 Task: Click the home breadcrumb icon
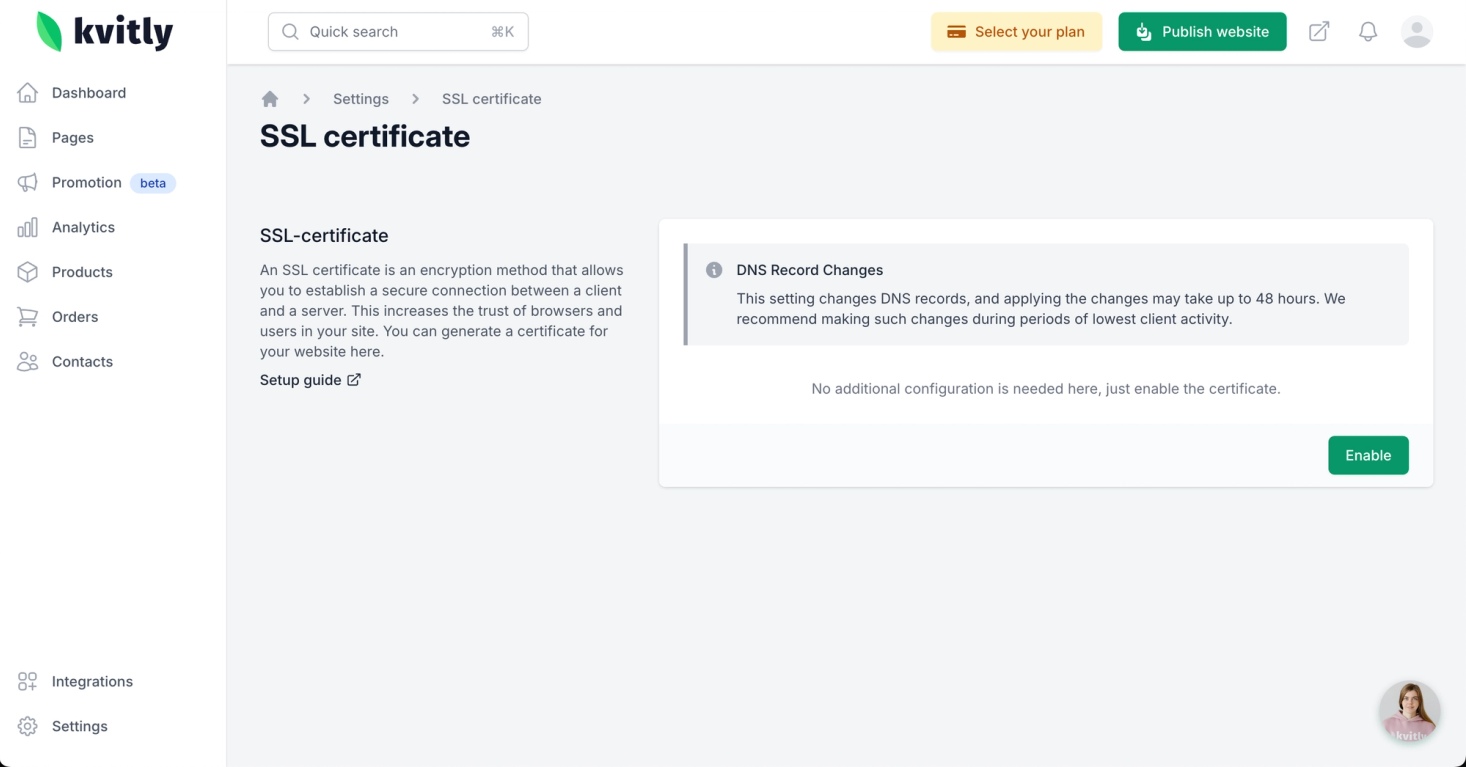coord(269,99)
